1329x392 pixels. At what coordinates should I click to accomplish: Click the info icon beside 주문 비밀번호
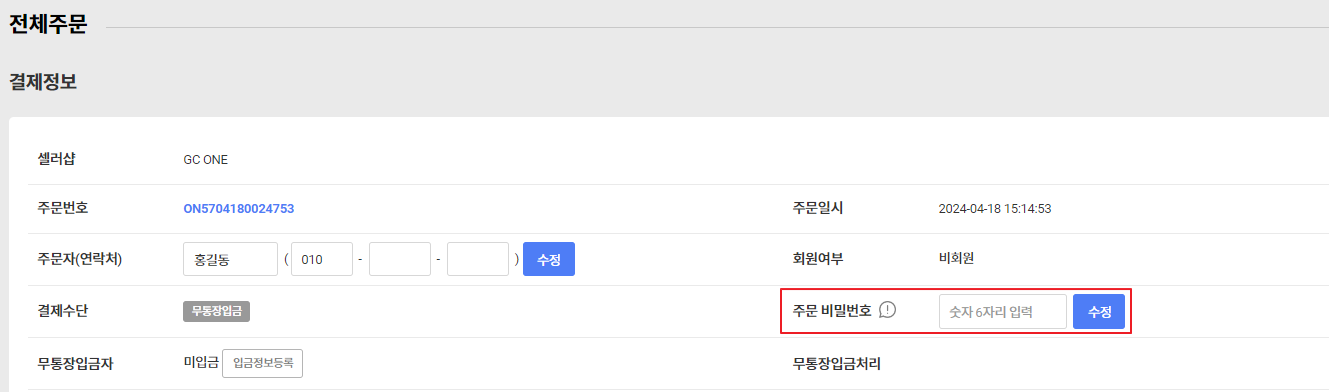pyautogui.click(x=887, y=311)
